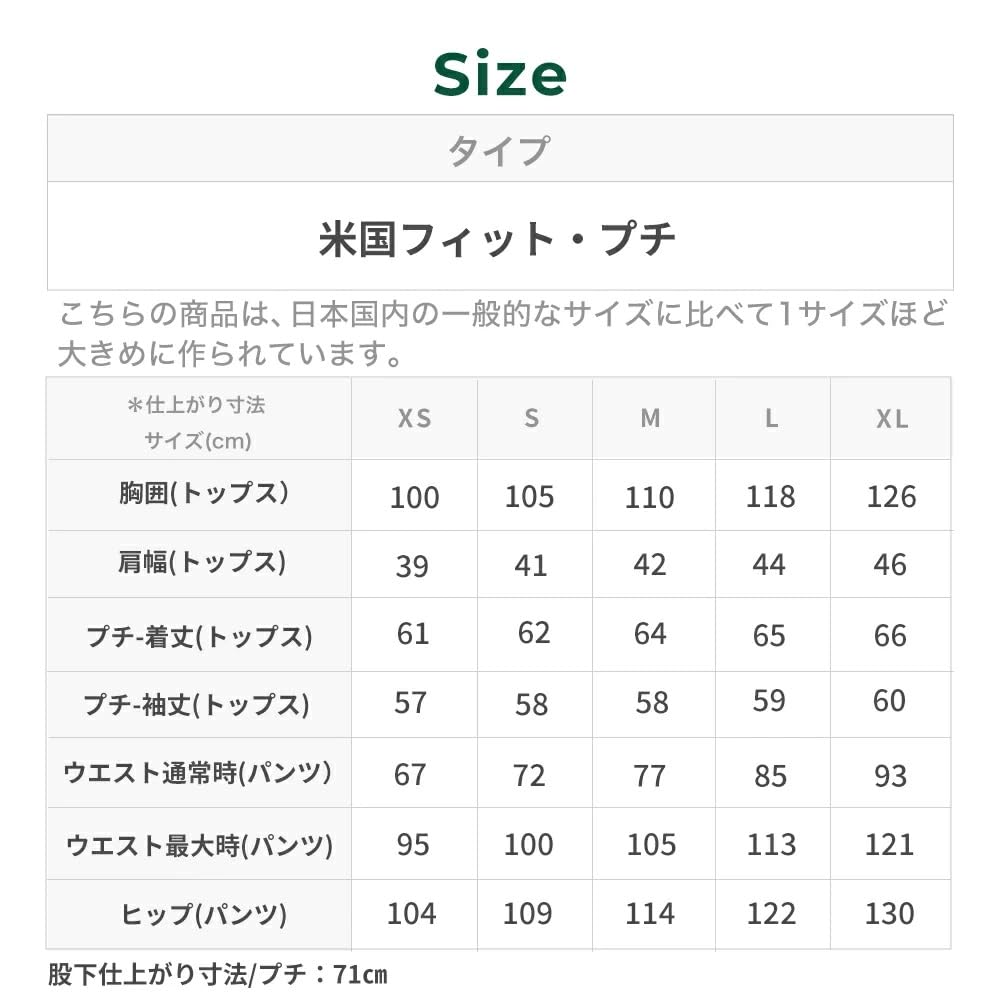Click the 米国フィット・プチ type option
This screenshot has width=1000, height=1000.
click(x=499, y=239)
